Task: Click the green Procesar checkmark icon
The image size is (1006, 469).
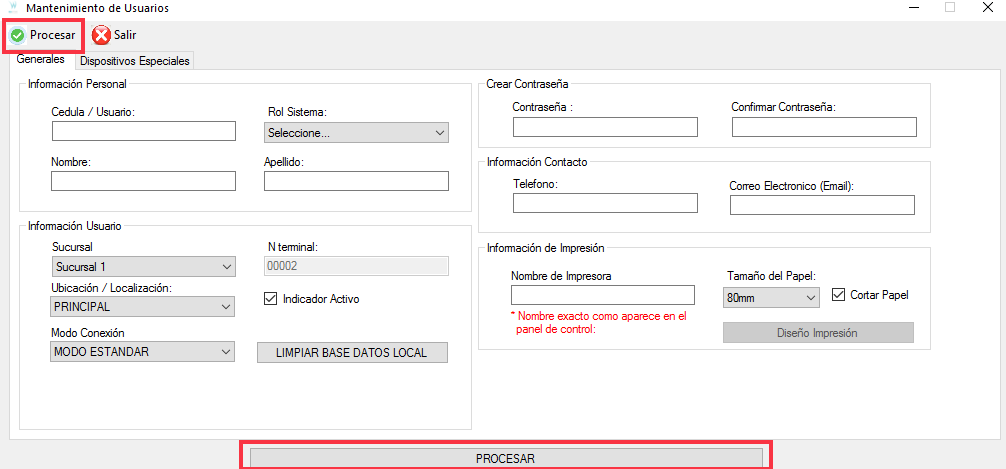Action: [17, 35]
